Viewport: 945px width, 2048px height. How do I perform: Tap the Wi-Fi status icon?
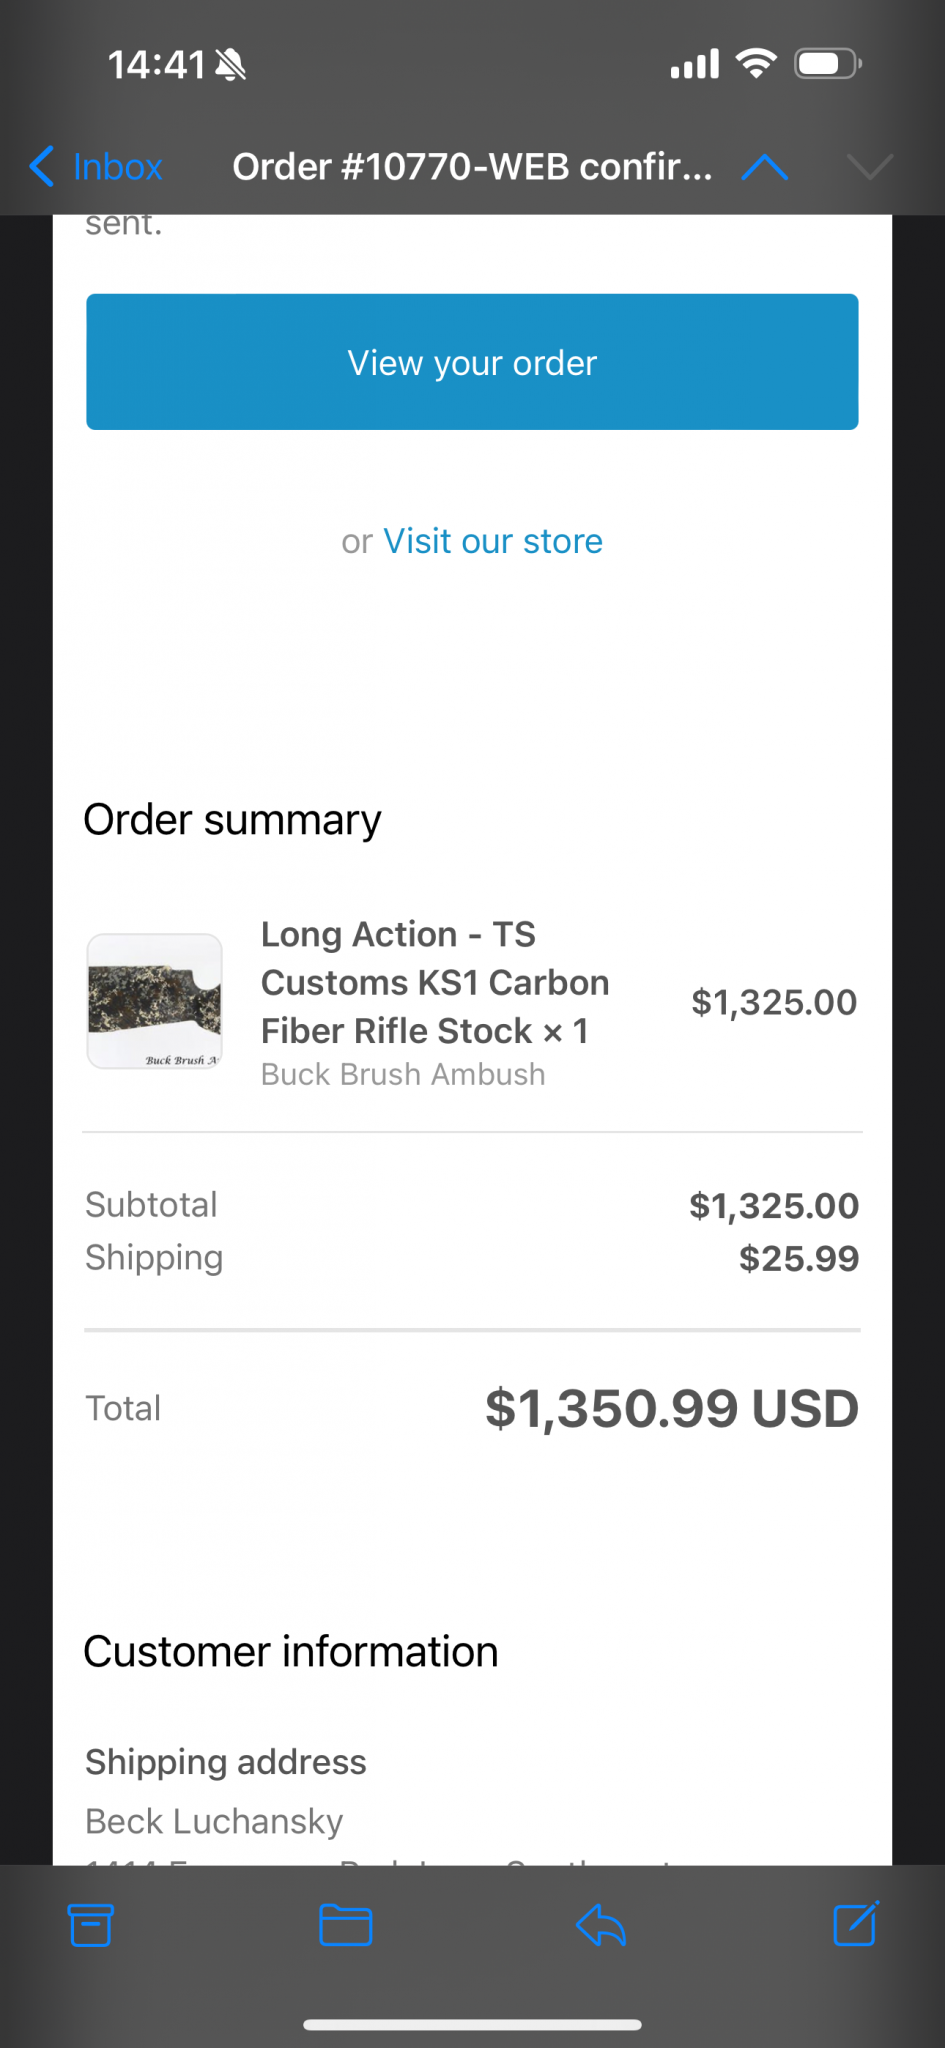coord(756,64)
